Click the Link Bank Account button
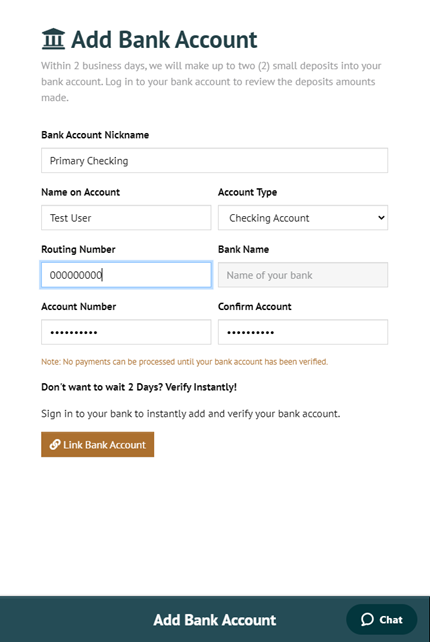This screenshot has width=430, height=642. [97, 445]
